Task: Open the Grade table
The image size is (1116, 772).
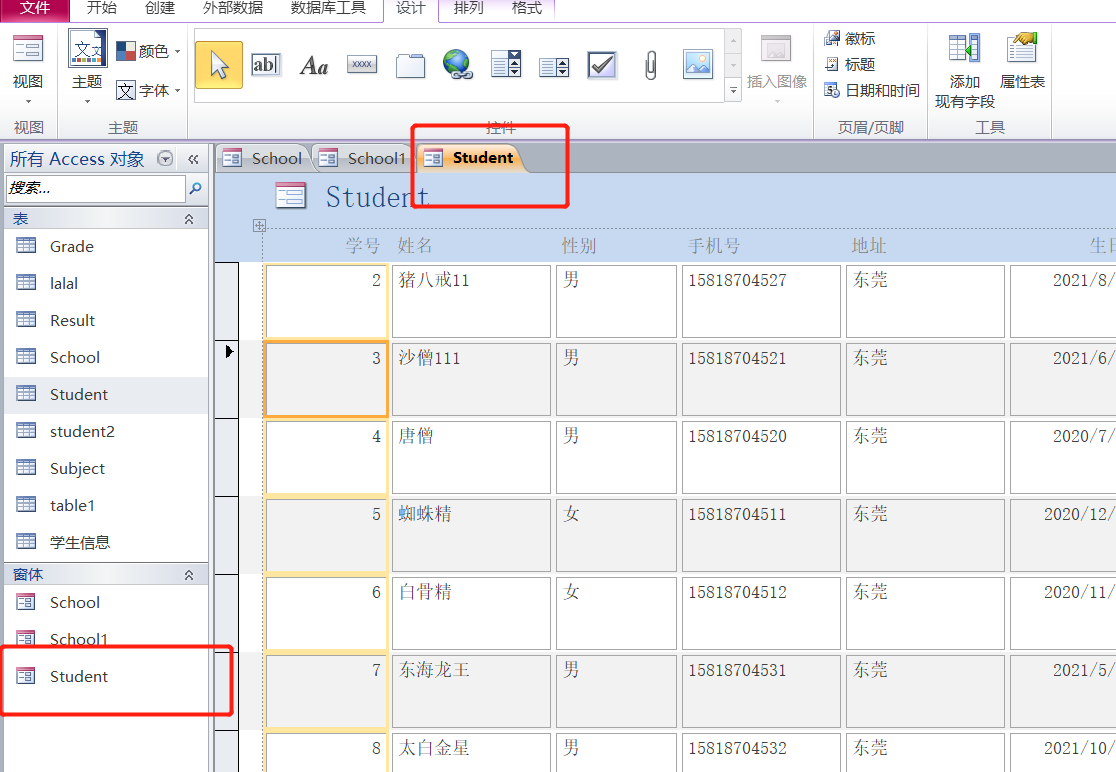Action: [x=72, y=247]
